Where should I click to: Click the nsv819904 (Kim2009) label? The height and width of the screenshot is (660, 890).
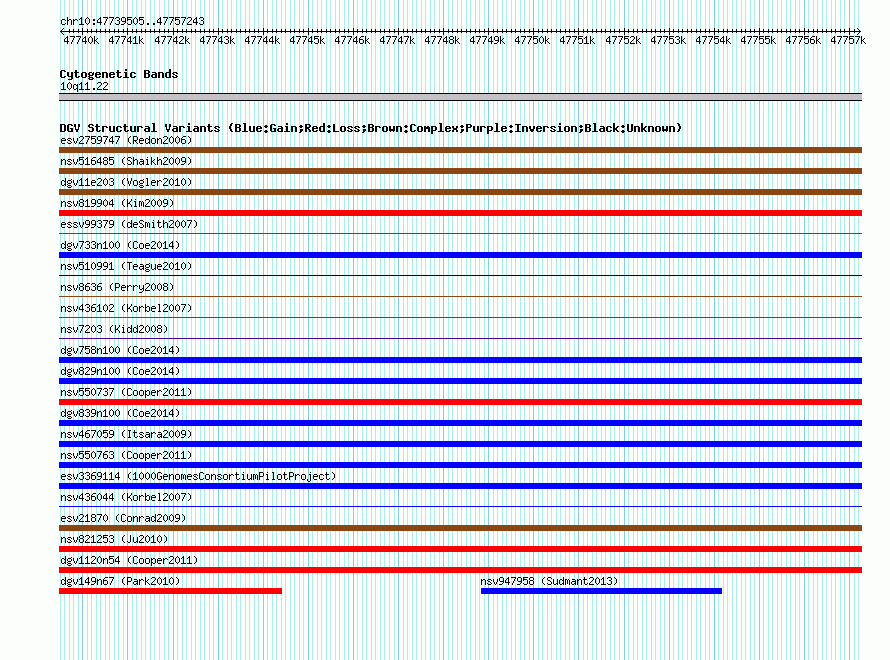(117, 203)
